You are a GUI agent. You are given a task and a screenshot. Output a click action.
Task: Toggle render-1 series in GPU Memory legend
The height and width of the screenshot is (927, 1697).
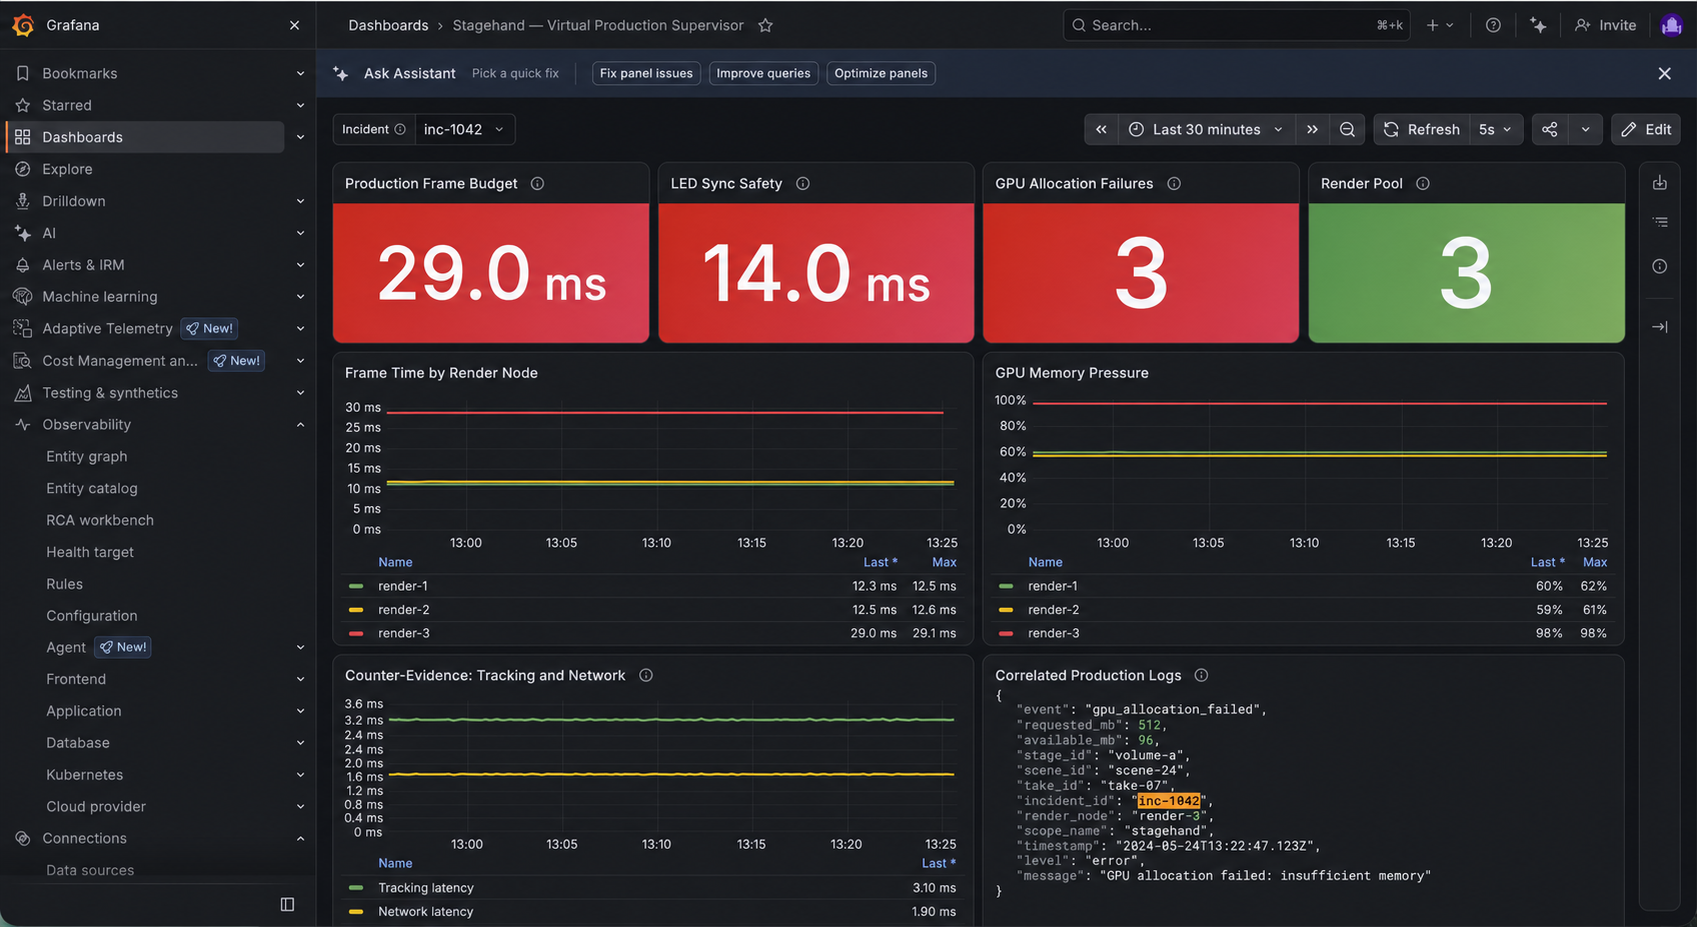coord(1052,586)
